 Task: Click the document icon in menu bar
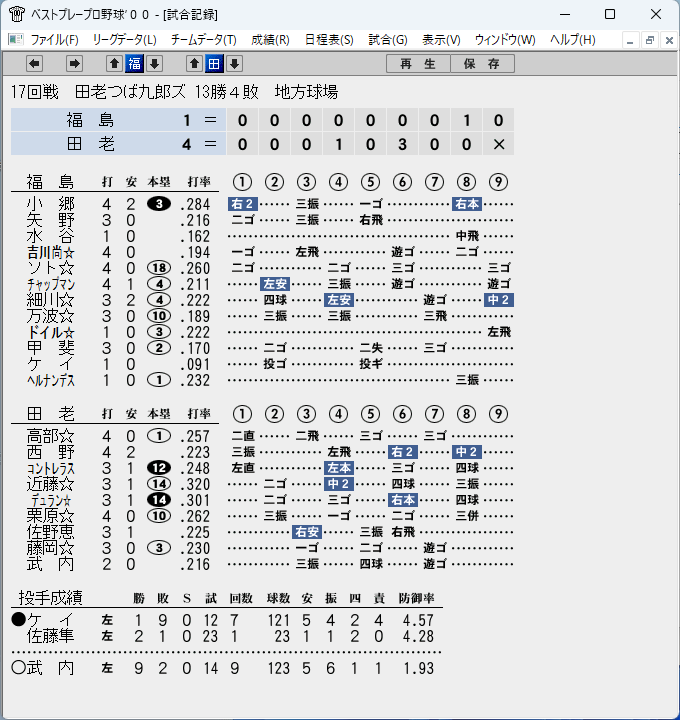point(16,39)
